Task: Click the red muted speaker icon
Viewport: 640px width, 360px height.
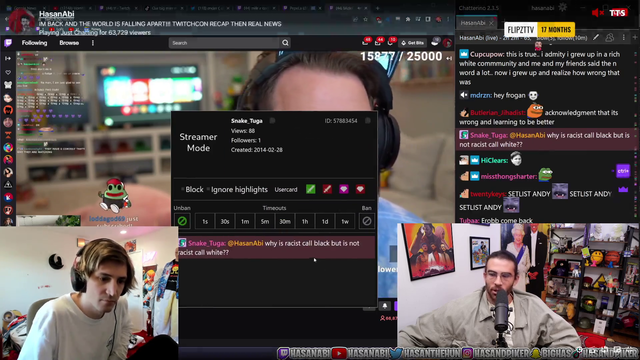Action: [598, 13]
